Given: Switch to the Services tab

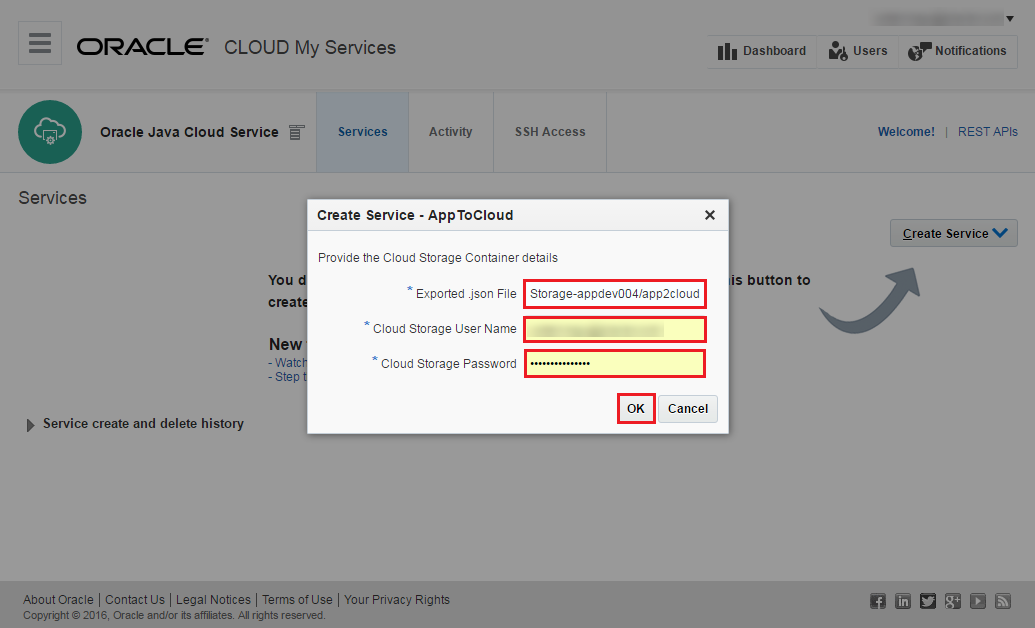Looking at the screenshot, I should (x=362, y=132).
